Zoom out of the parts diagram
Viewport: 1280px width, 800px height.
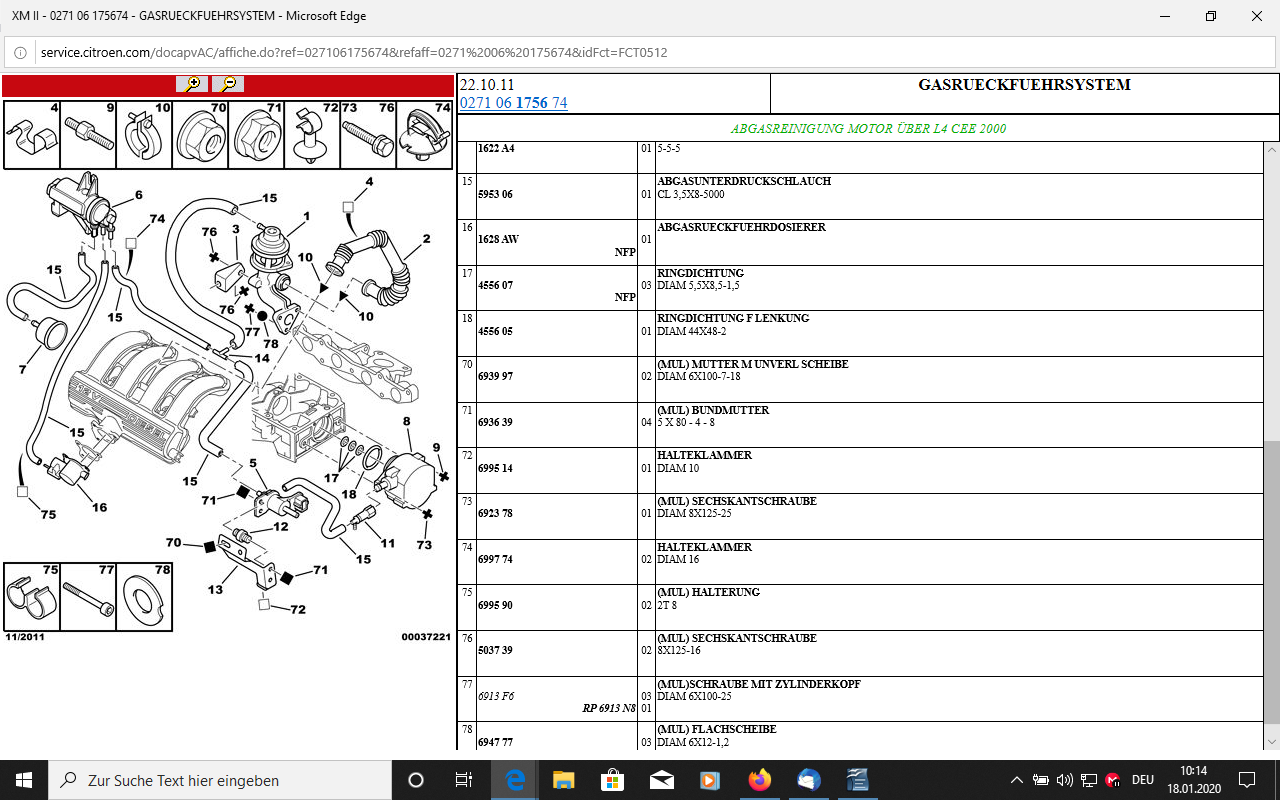(227, 85)
